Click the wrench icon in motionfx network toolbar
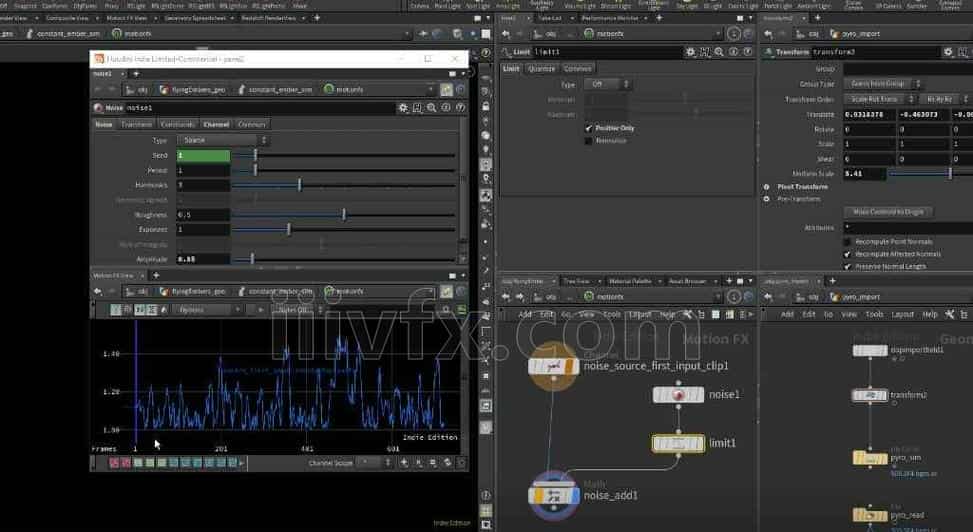The height and width of the screenshot is (532, 973). click(688, 315)
